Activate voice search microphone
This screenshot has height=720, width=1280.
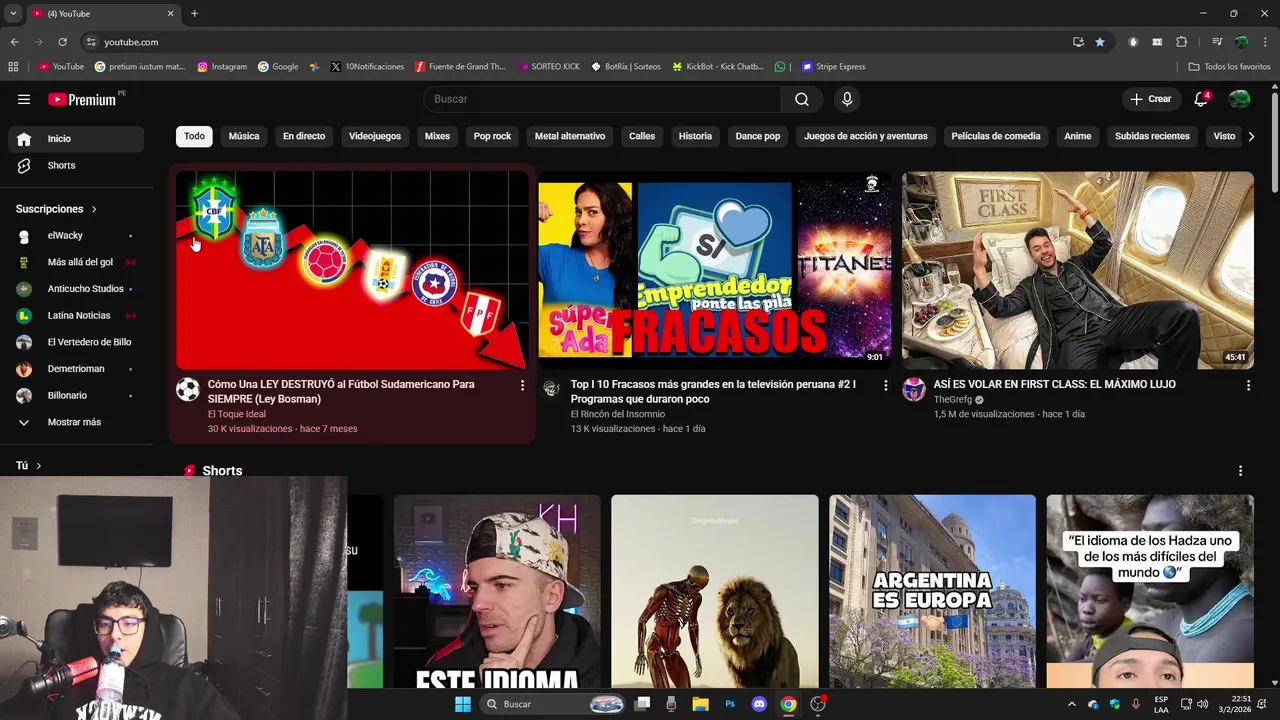[x=847, y=99]
